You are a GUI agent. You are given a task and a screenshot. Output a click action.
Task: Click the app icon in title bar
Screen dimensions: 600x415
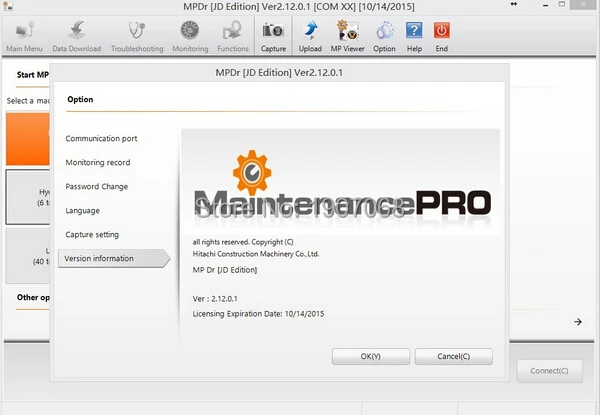pyautogui.click(x=7, y=6)
